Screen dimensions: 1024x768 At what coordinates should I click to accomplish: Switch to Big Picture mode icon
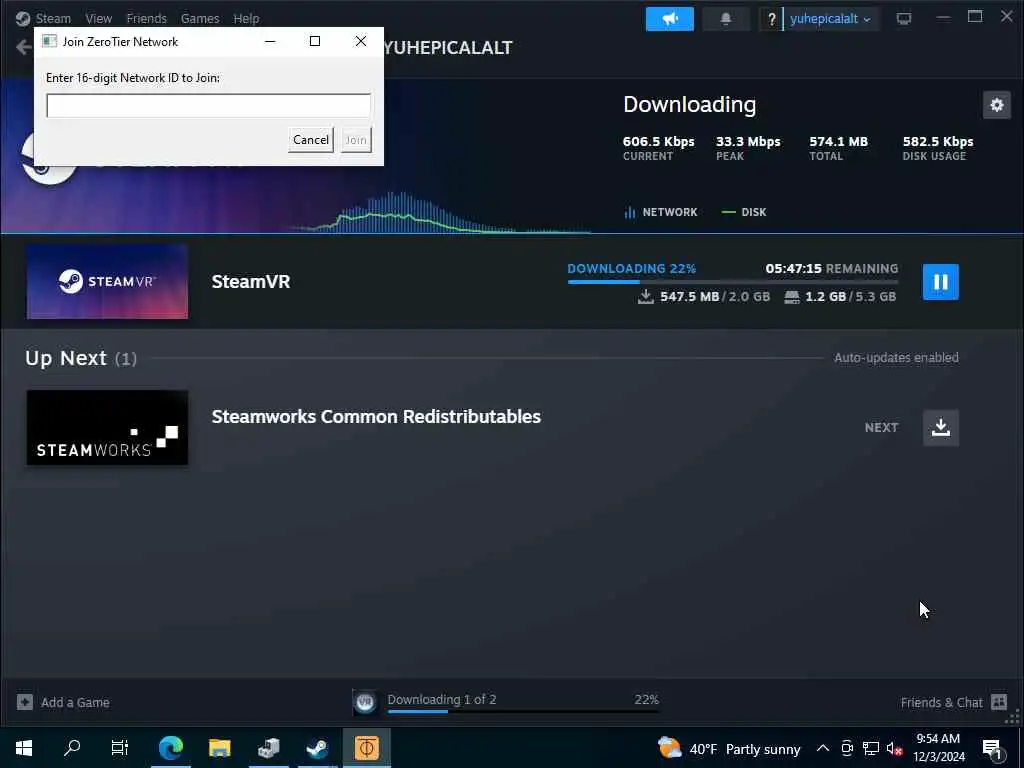click(904, 19)
